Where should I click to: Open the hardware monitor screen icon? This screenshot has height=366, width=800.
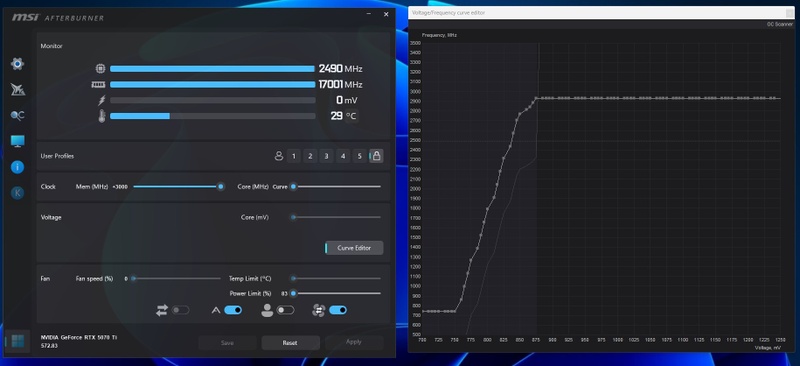pos(17,141)
